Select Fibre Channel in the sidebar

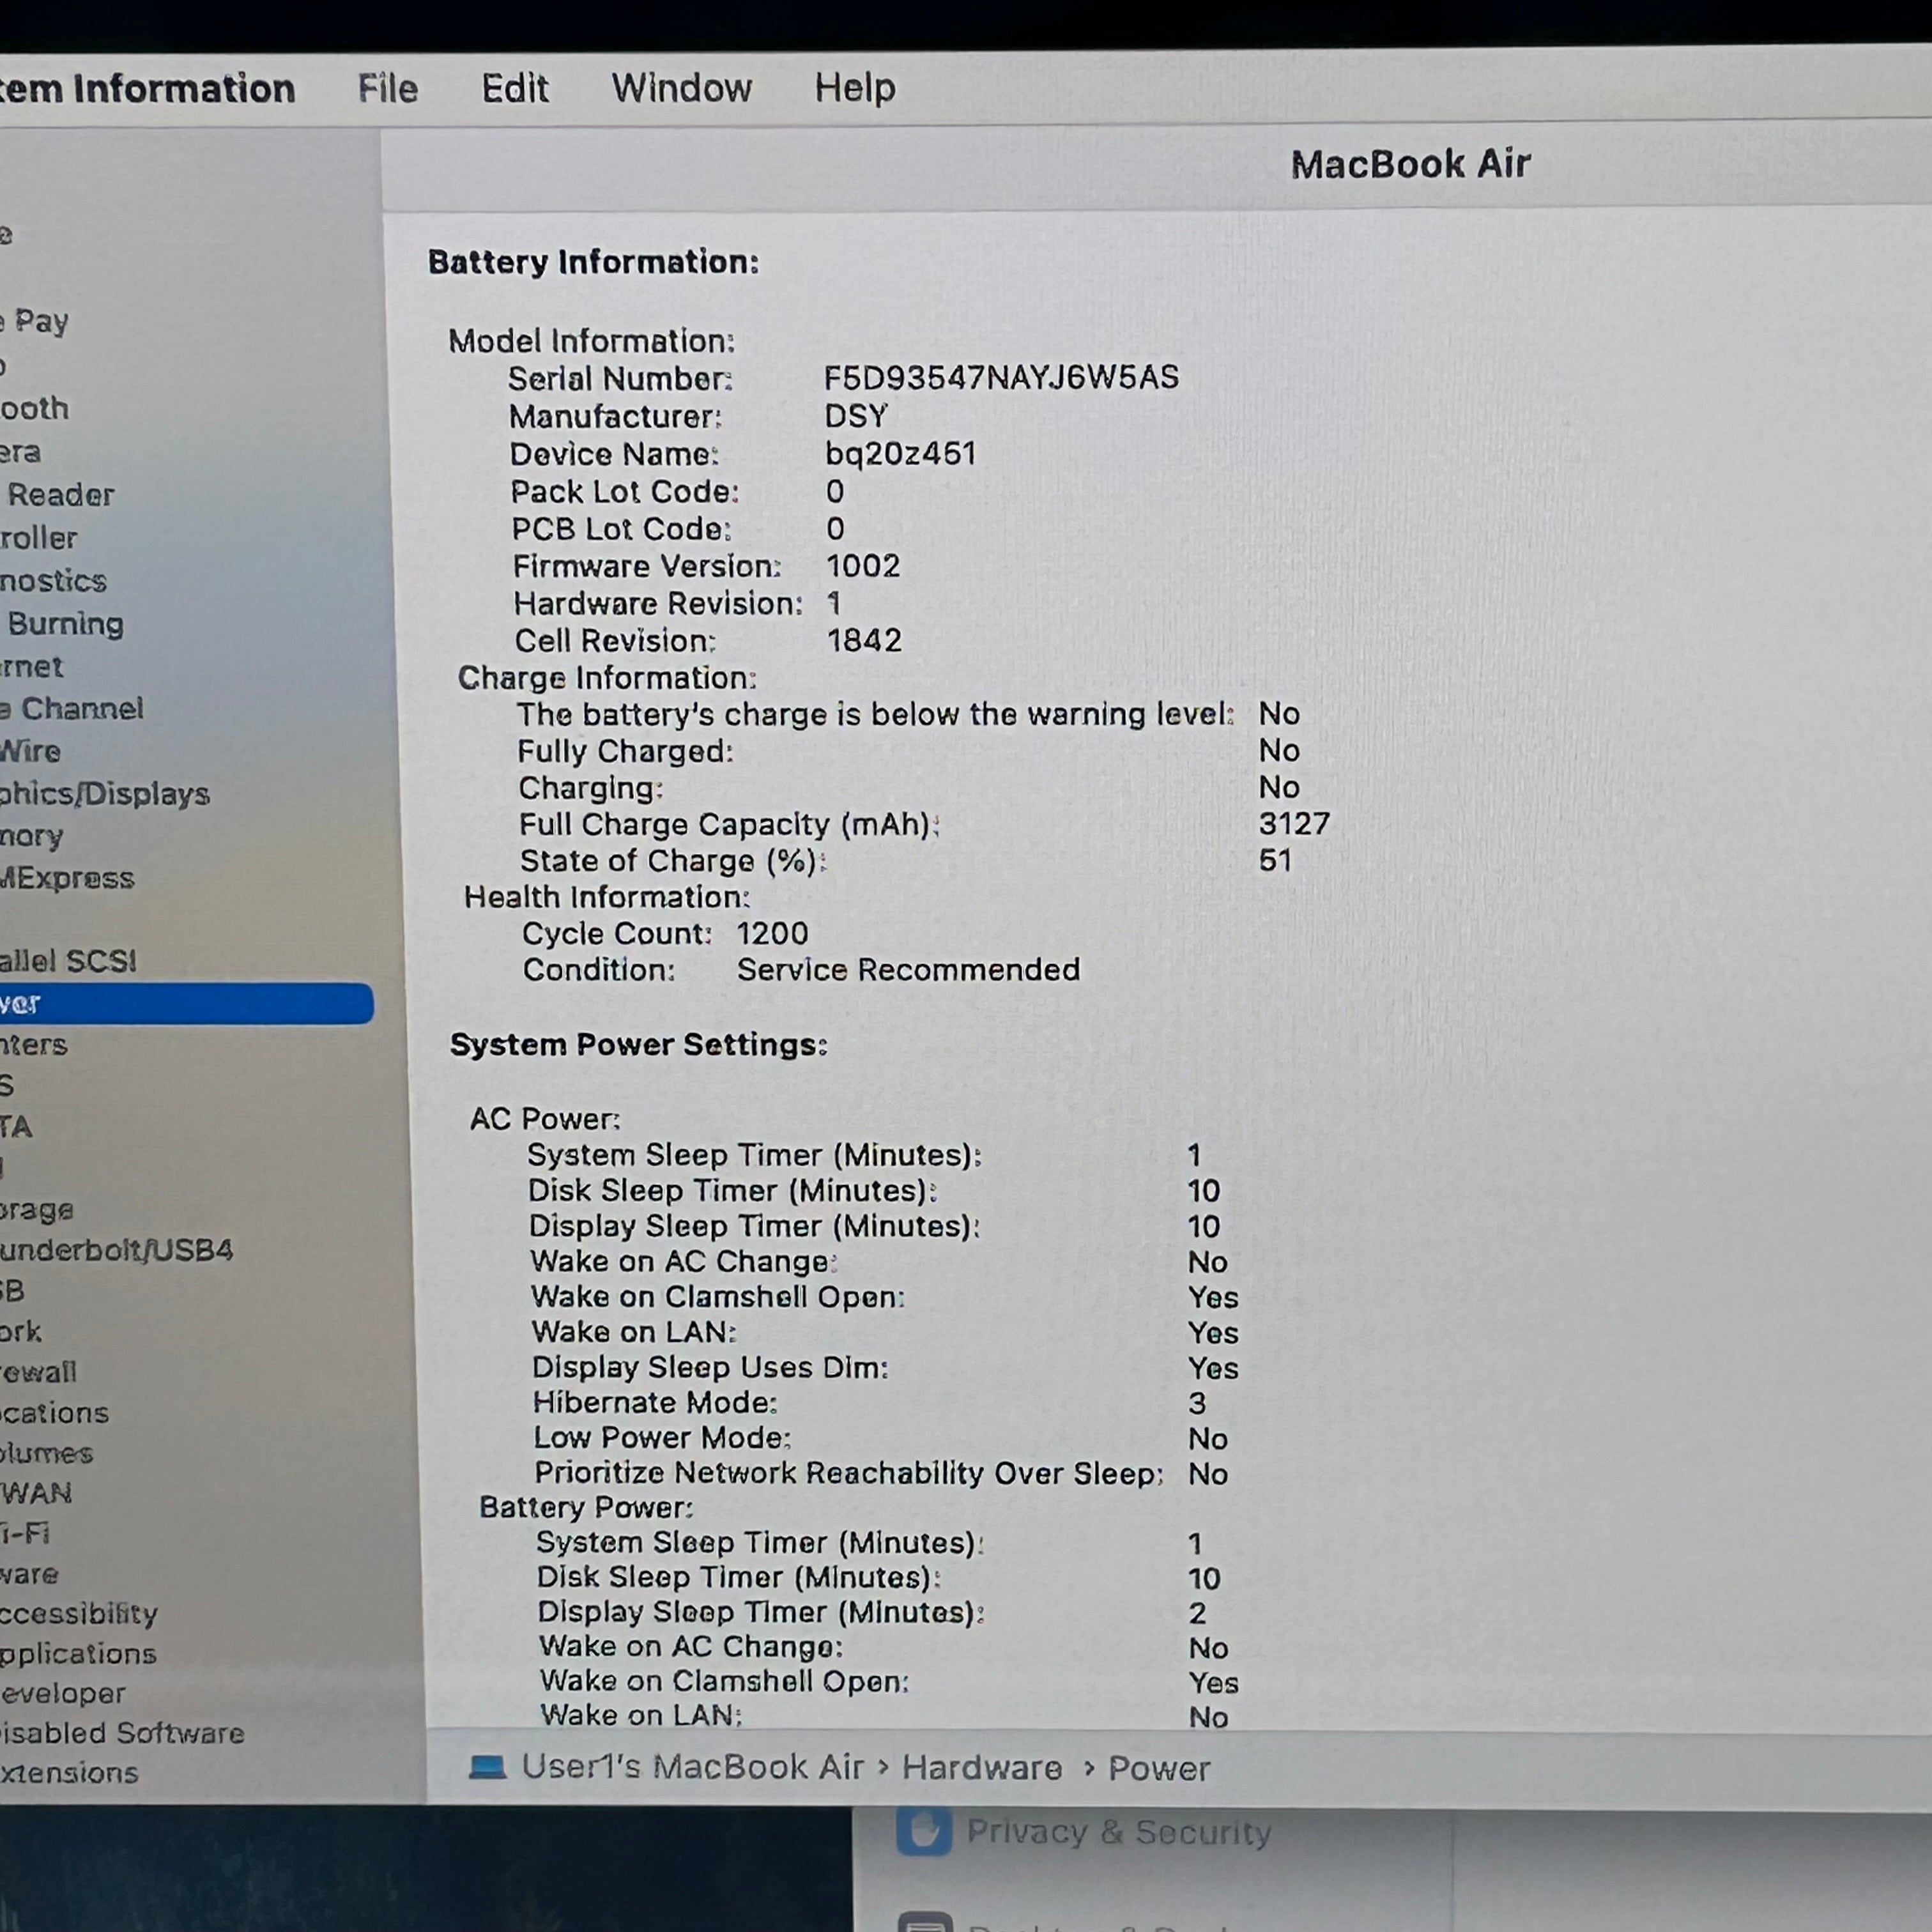tap(72, 709)
